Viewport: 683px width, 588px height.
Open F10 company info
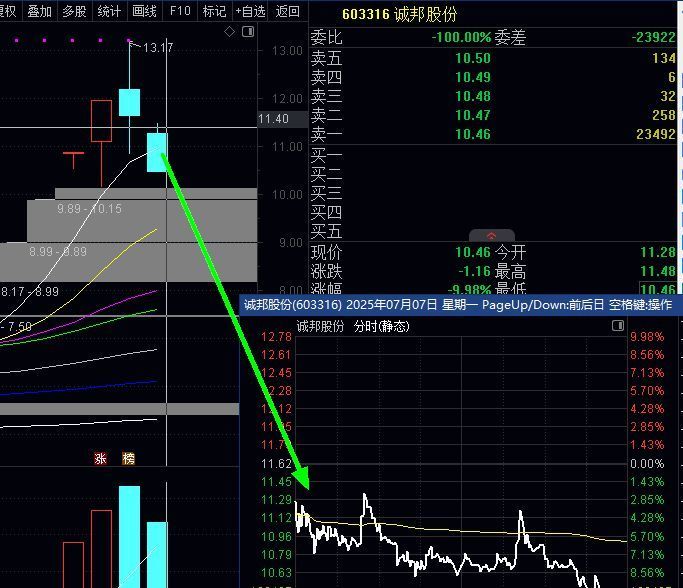(x=180, y=11)
